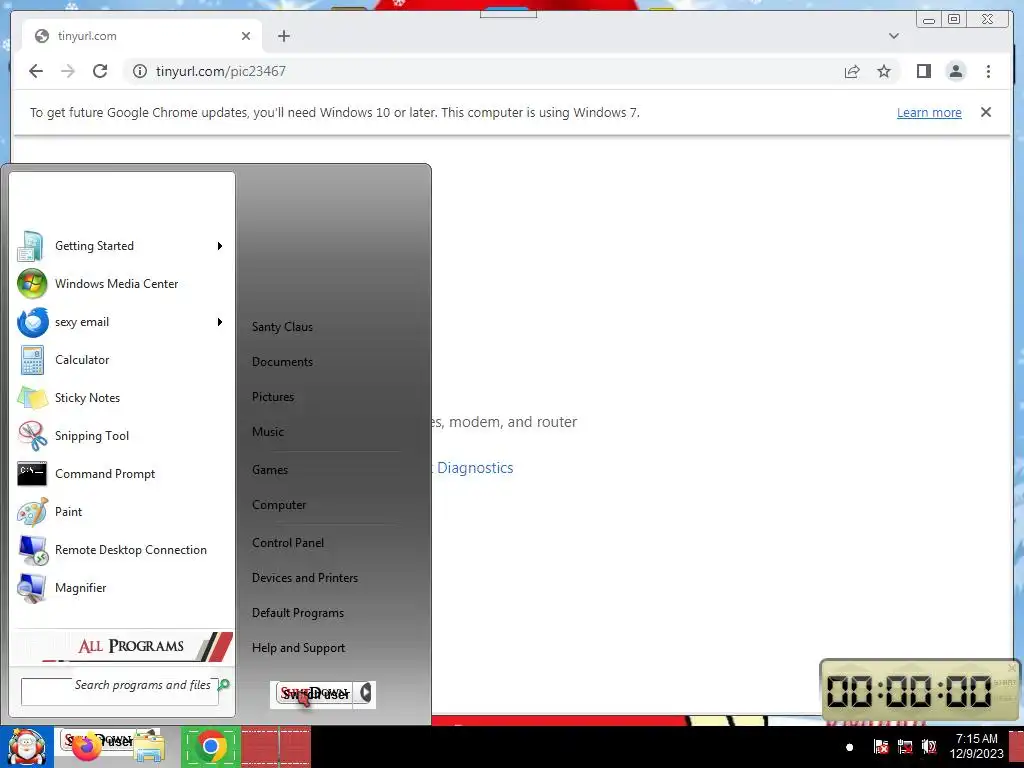Screen dimensions: 1024x768
Task: Open Music library
Action: (268, 432)
